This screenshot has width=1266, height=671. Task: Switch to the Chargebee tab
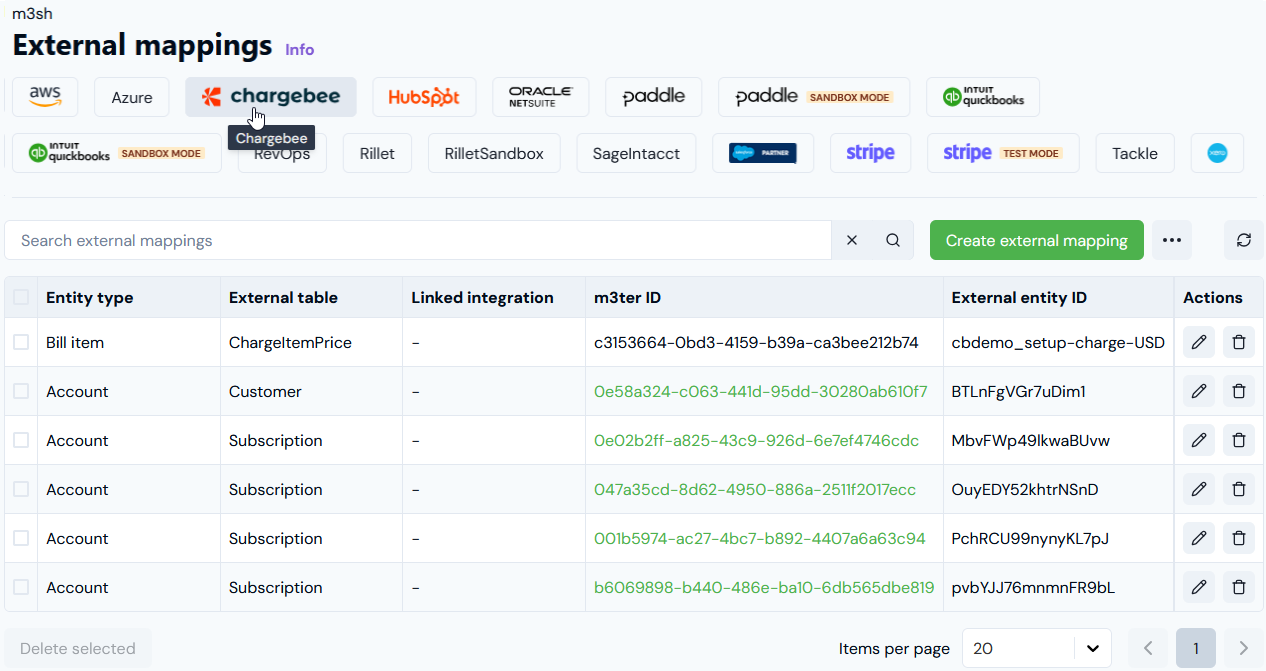click(271, 97)
